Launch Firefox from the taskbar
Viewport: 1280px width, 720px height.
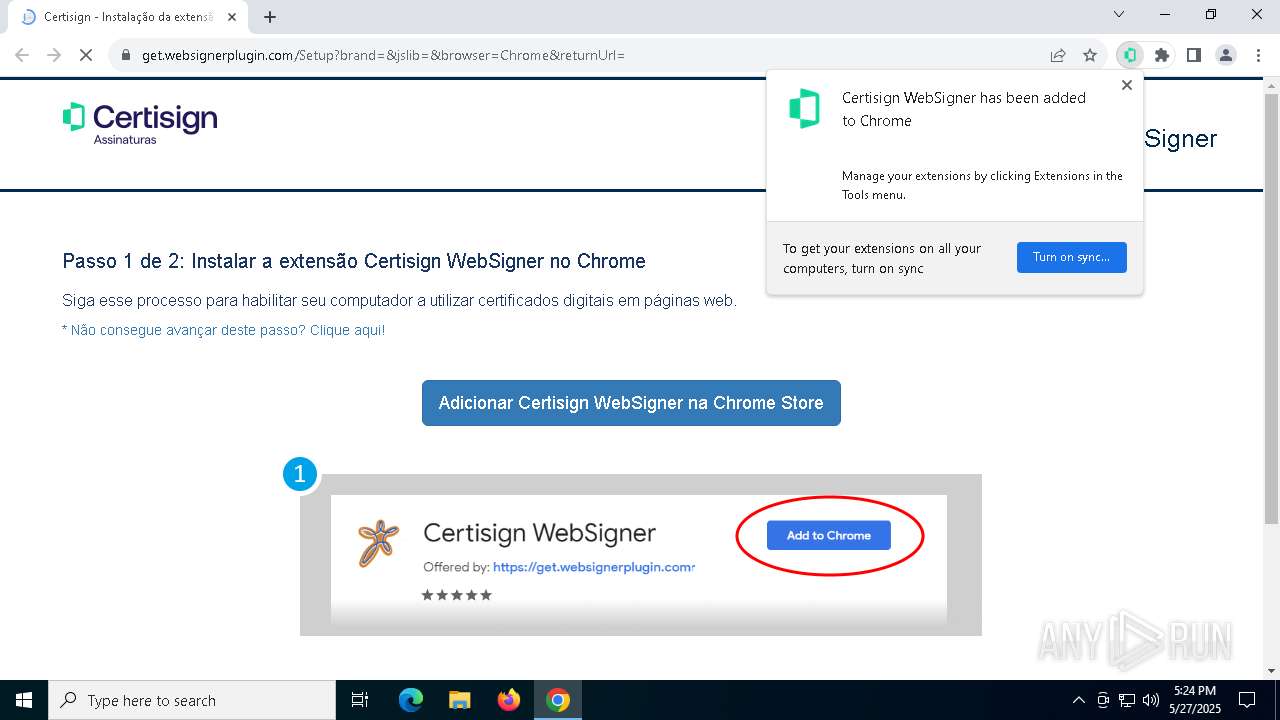[x=509, y=700]
